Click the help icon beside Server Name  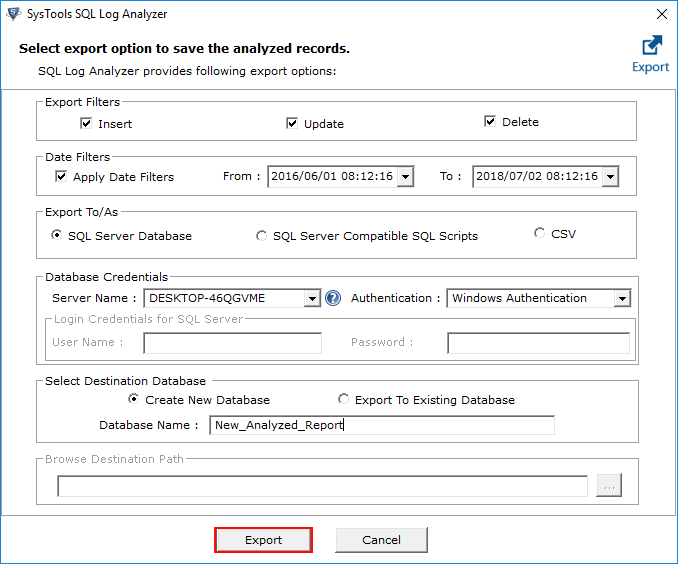(333, 298)
